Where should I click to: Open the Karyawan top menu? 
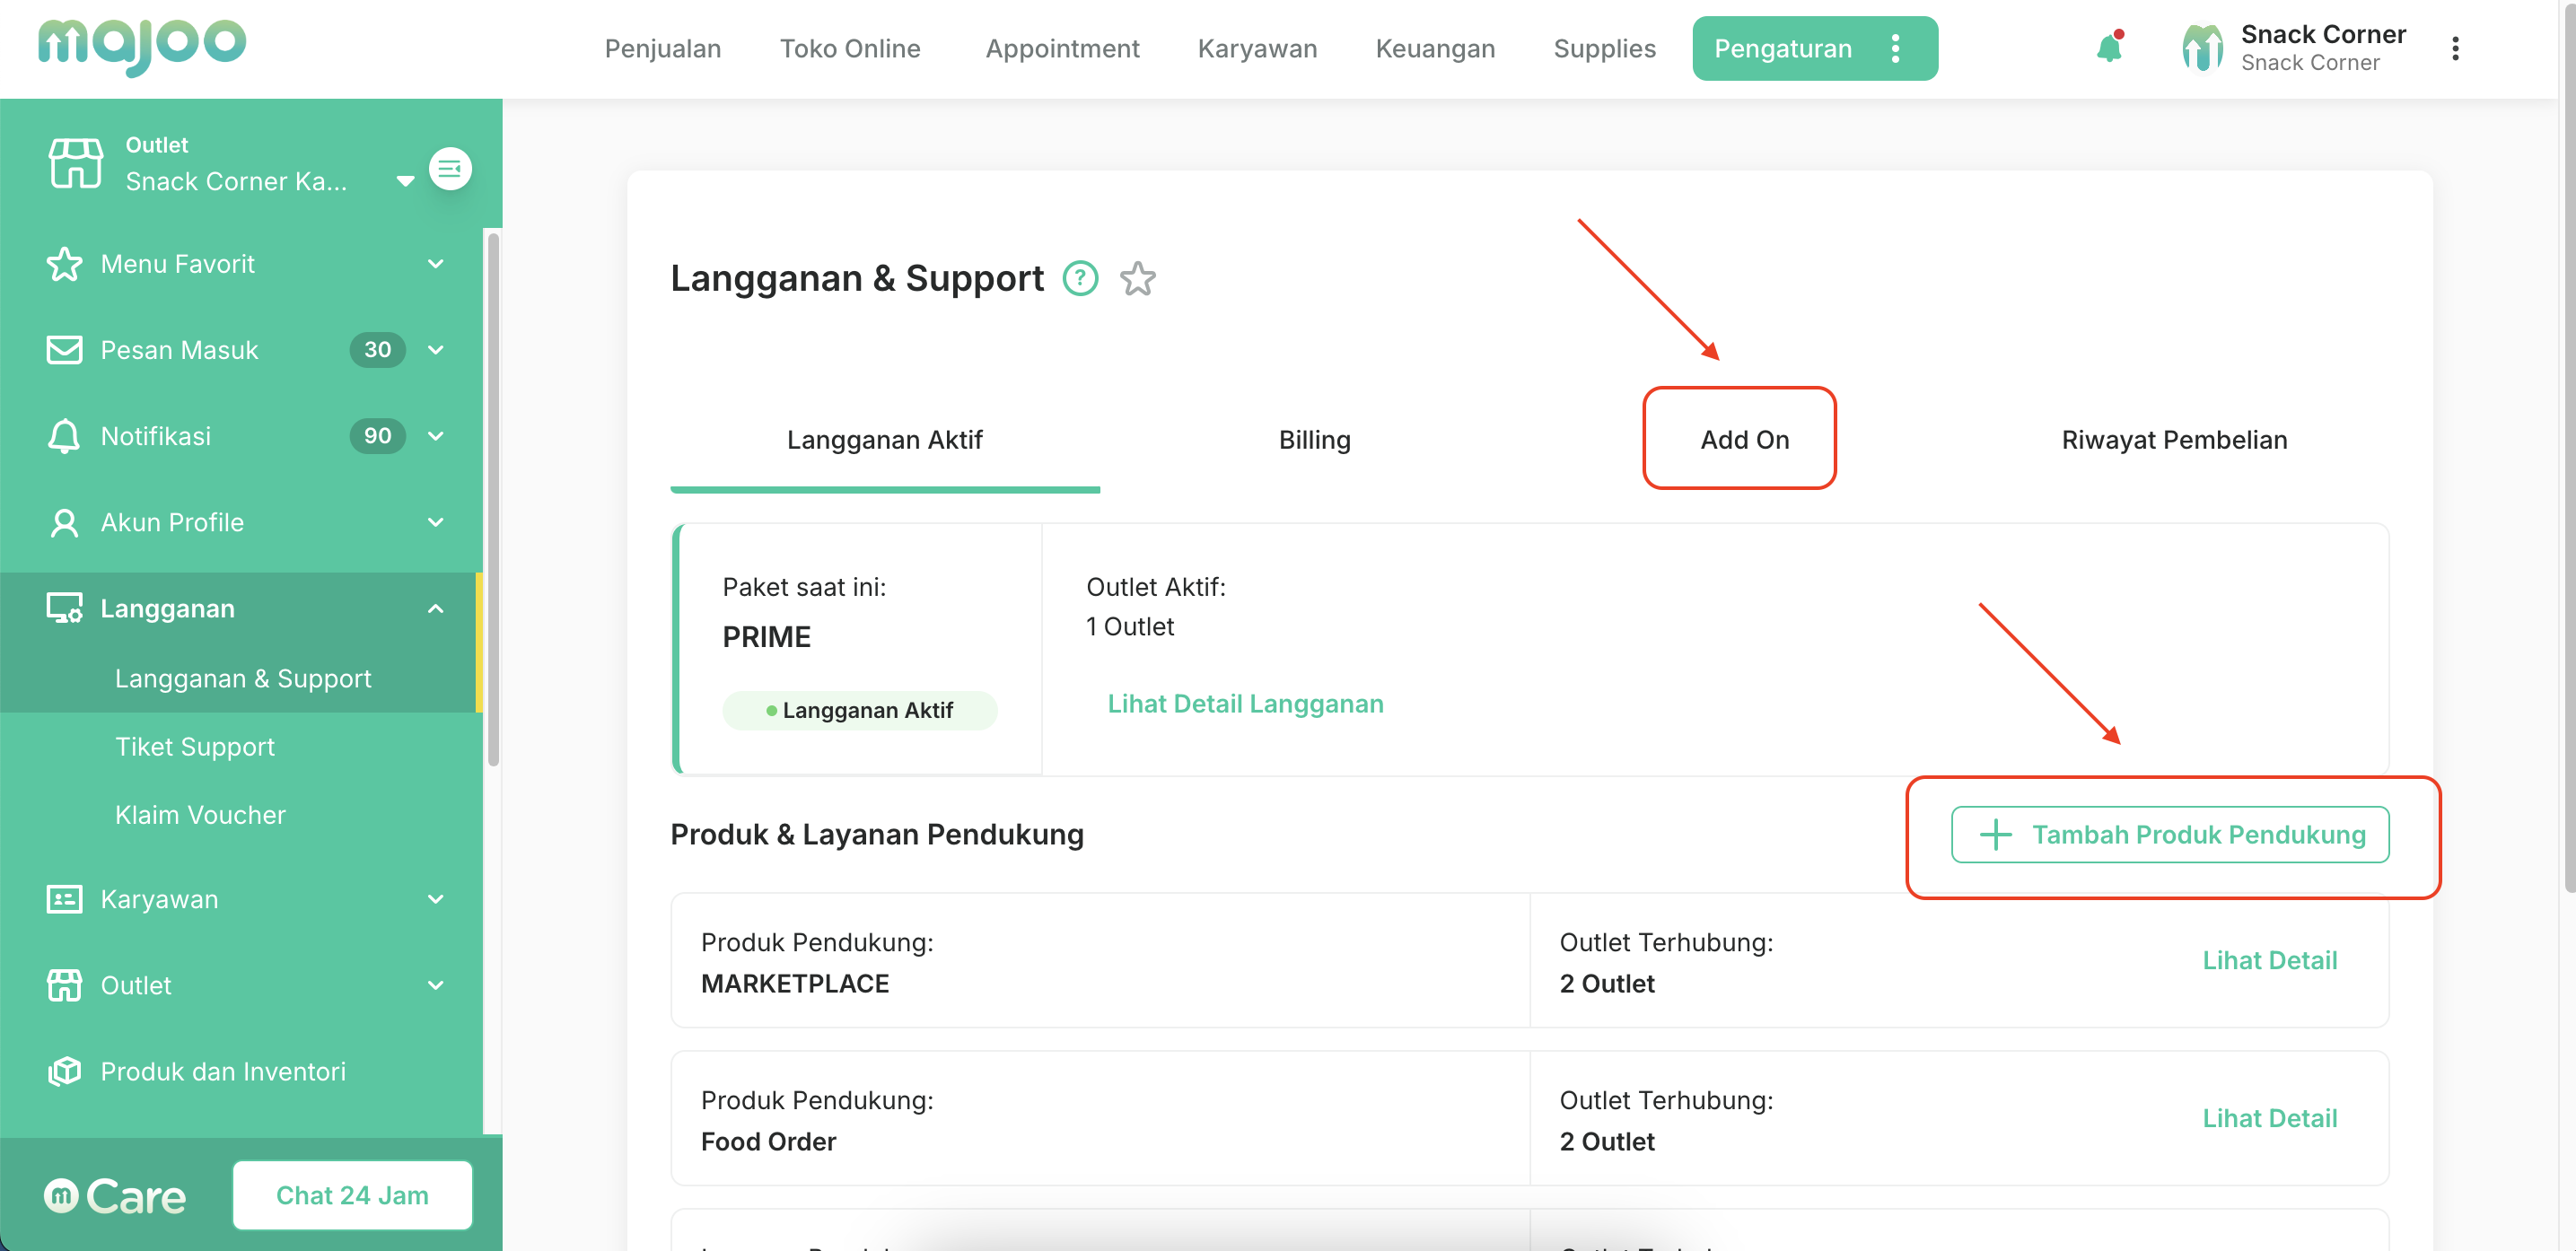pos(1257,48)
